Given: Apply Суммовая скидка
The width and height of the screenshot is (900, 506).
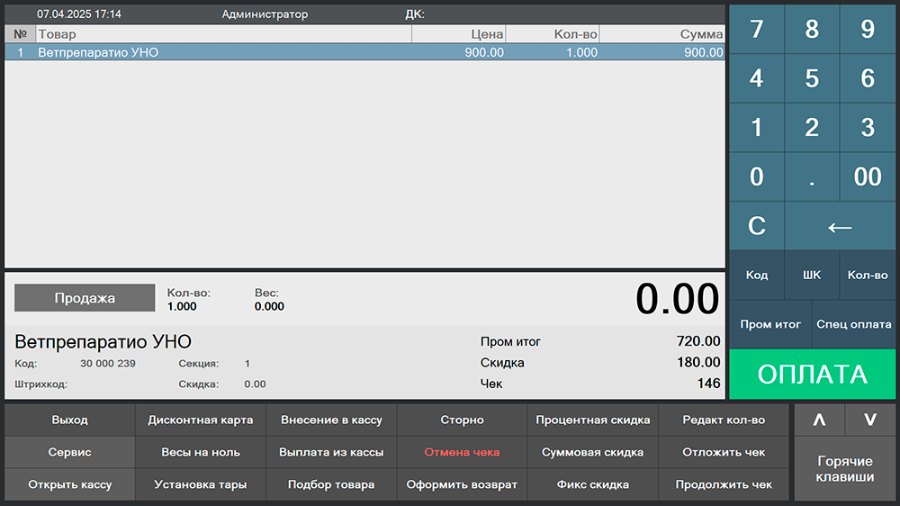Looking at the screenshot, I should coord(593,452).
